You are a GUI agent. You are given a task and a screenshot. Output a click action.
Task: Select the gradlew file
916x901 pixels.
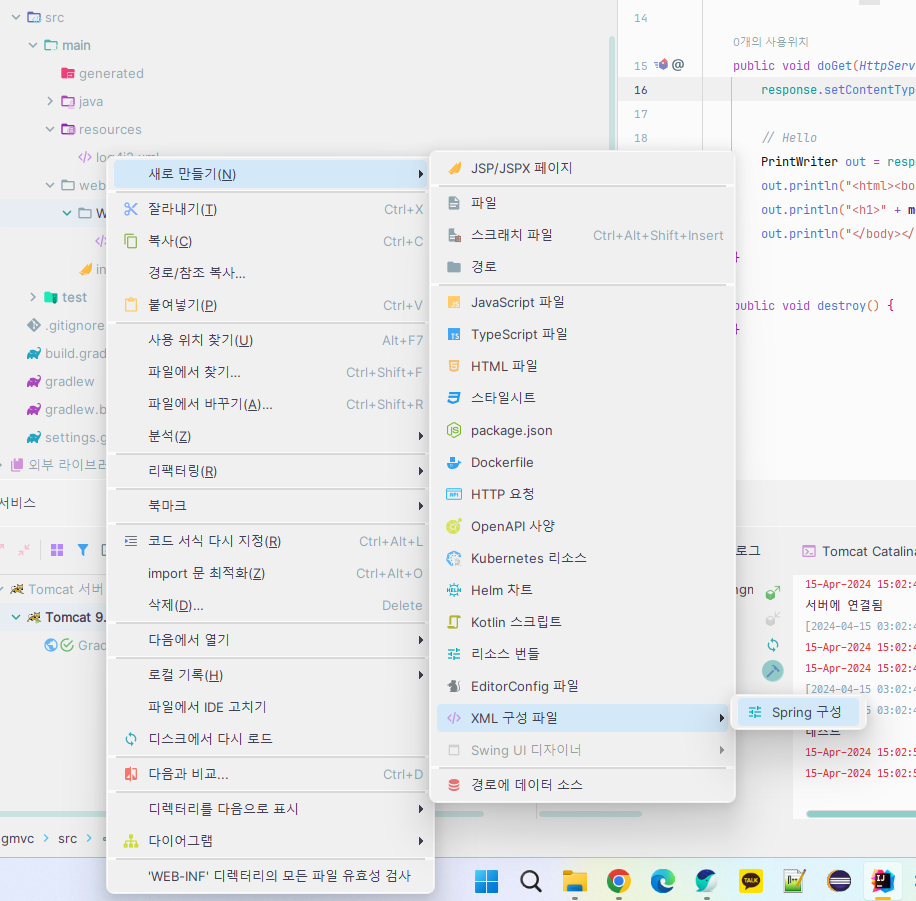click(x=61, y=382)
